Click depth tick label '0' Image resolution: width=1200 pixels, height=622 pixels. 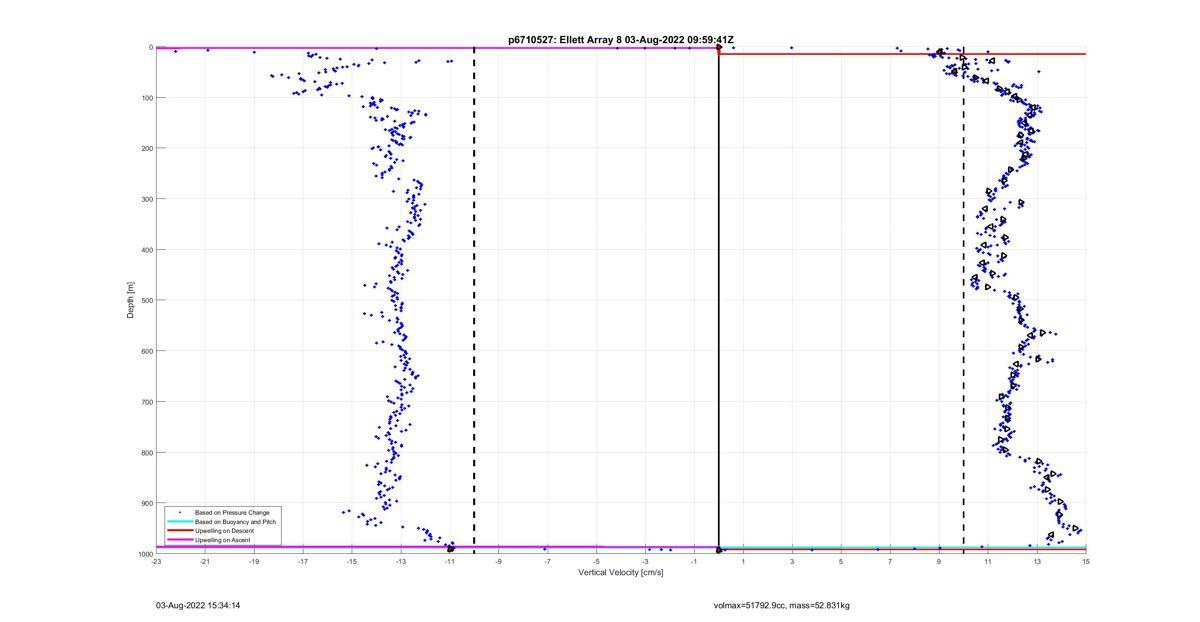point(150,47)
